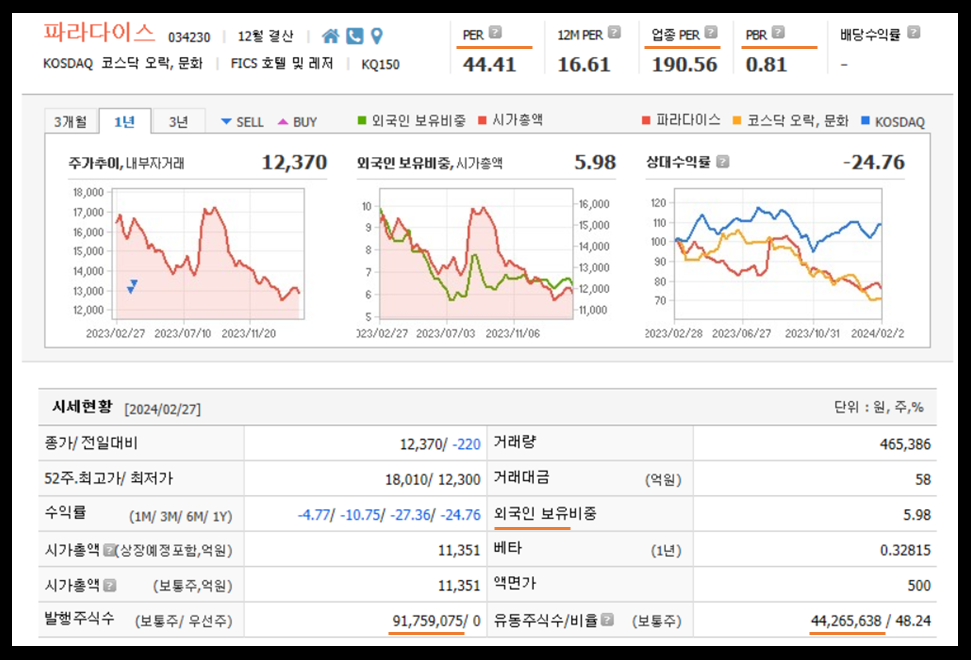
Task: Click the 액면가 value 500
Action: point(919,585)
